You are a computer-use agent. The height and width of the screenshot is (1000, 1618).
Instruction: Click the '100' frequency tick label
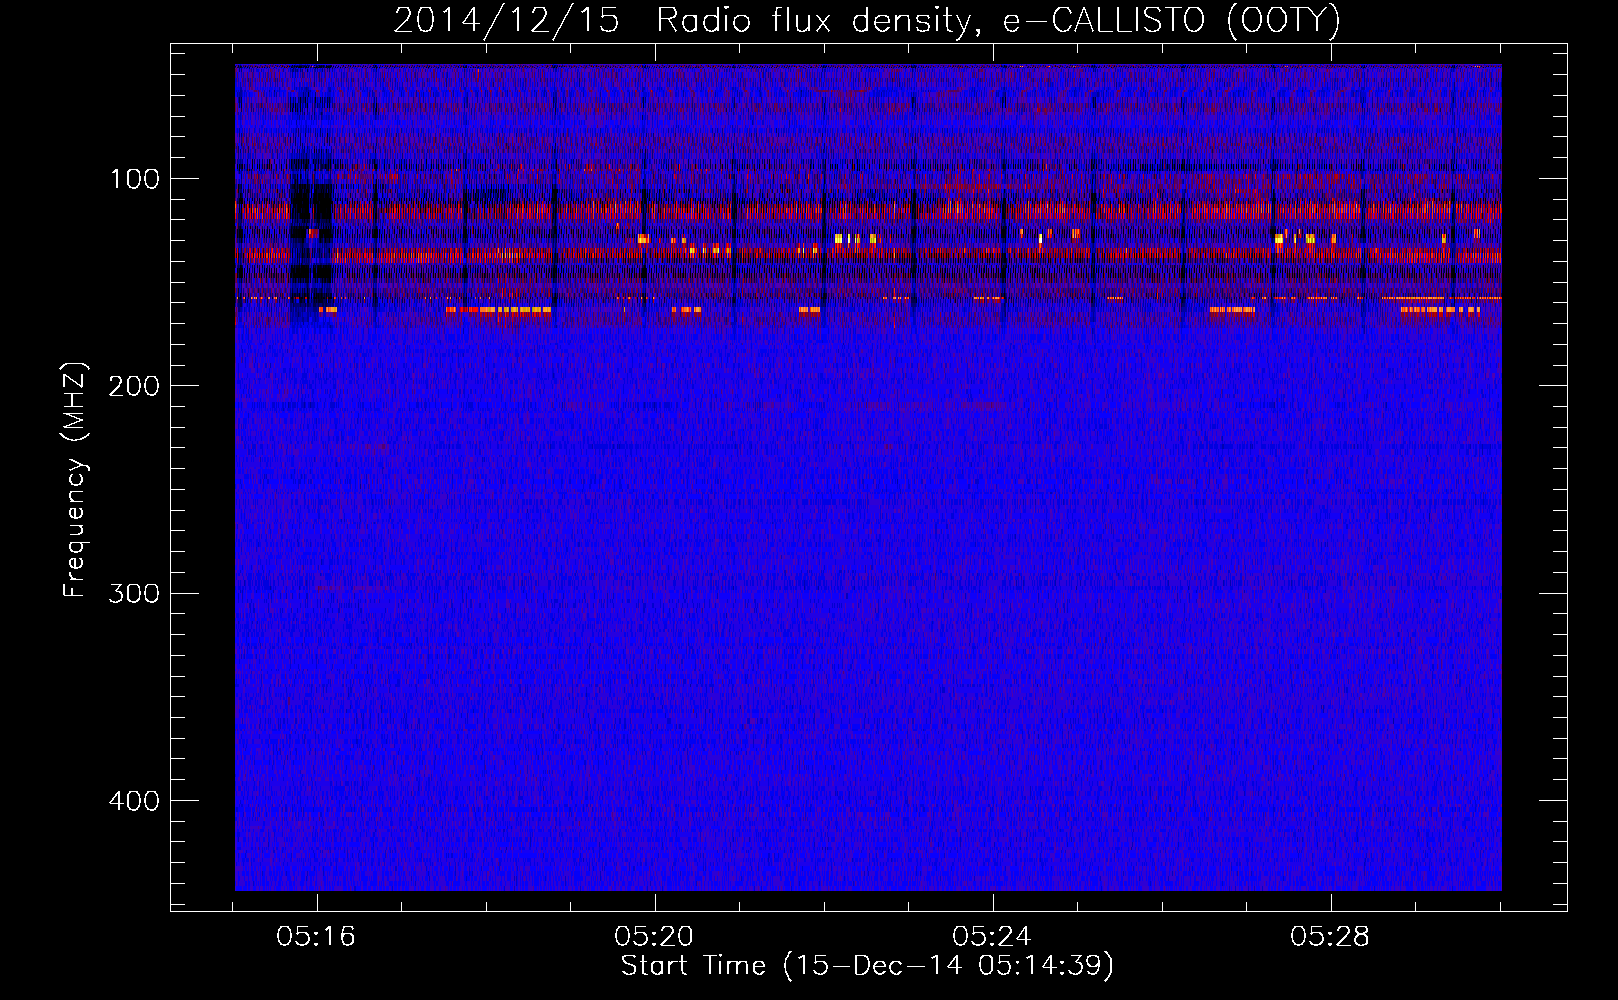pyautogui.click(x=135, y=179)
